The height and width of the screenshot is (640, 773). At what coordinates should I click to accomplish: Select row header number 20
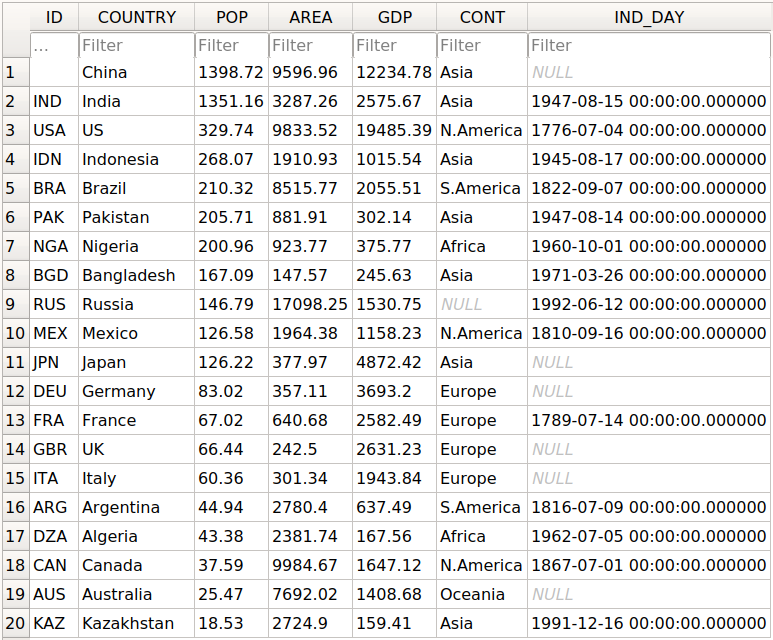pos(16,623)
